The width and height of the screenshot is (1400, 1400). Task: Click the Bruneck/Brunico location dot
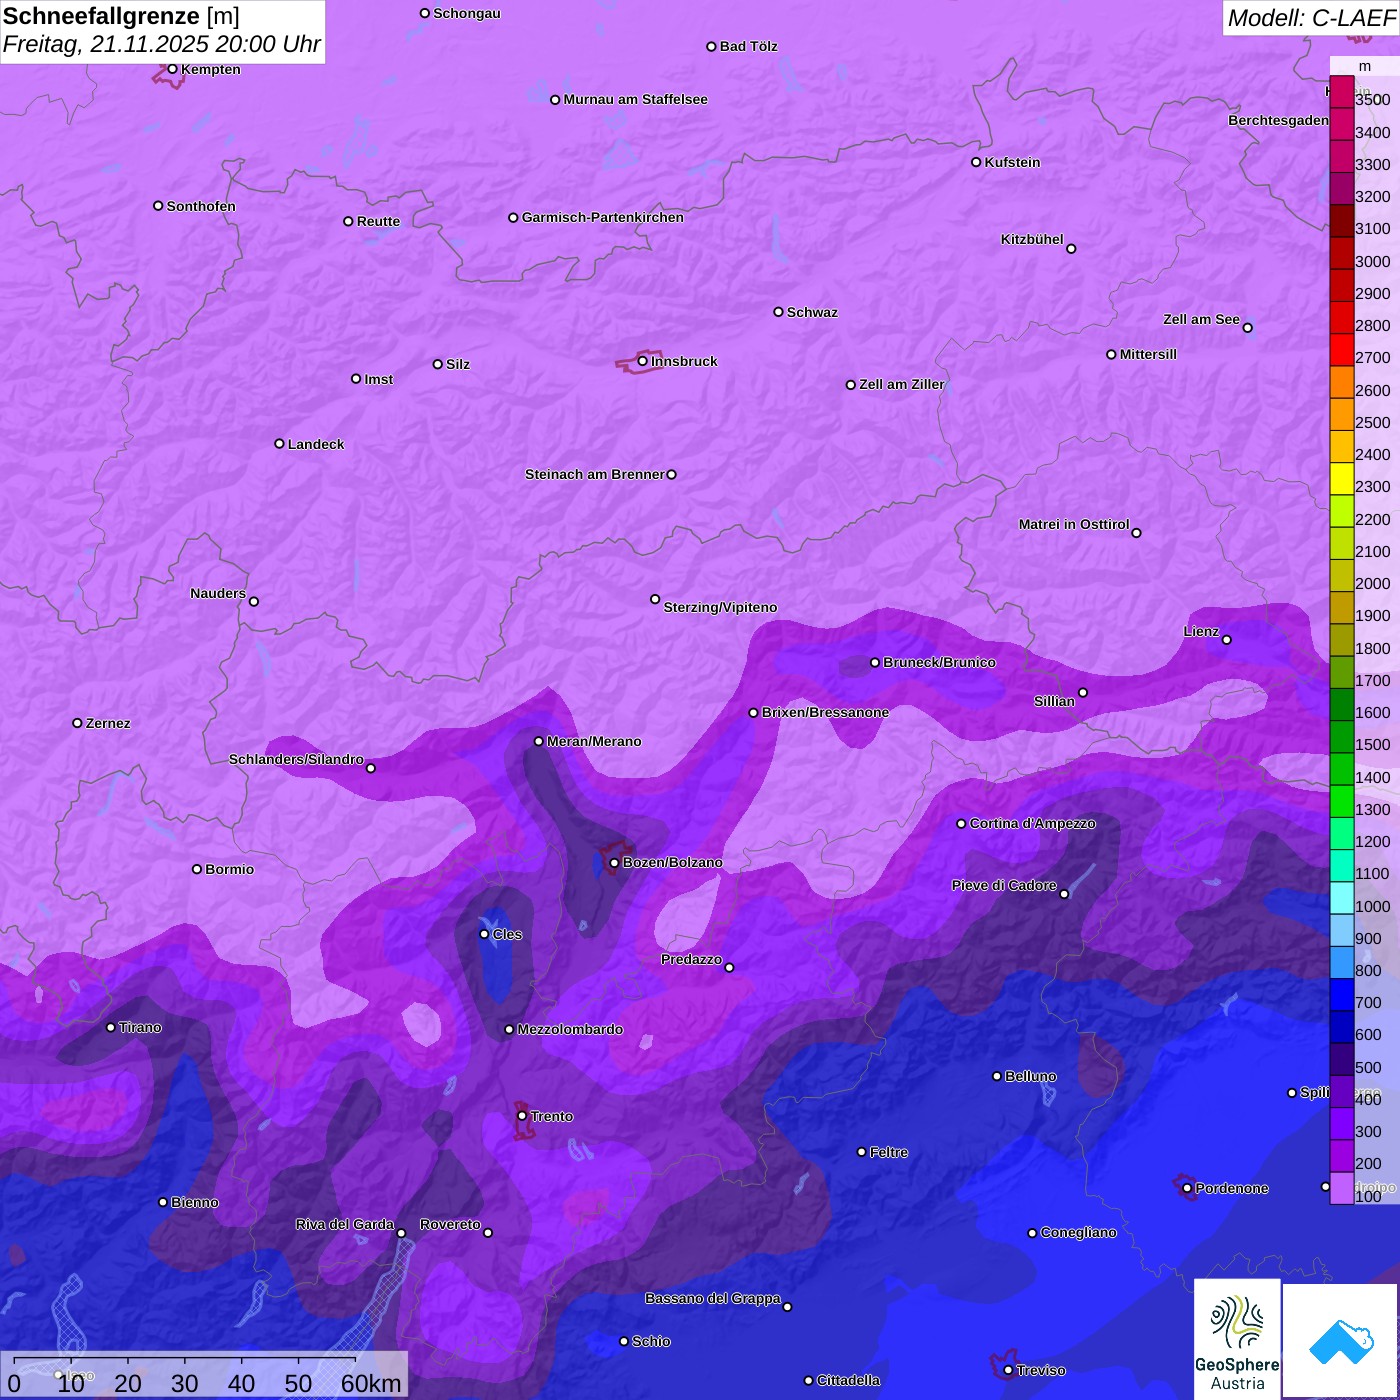[x=875, y=662]
